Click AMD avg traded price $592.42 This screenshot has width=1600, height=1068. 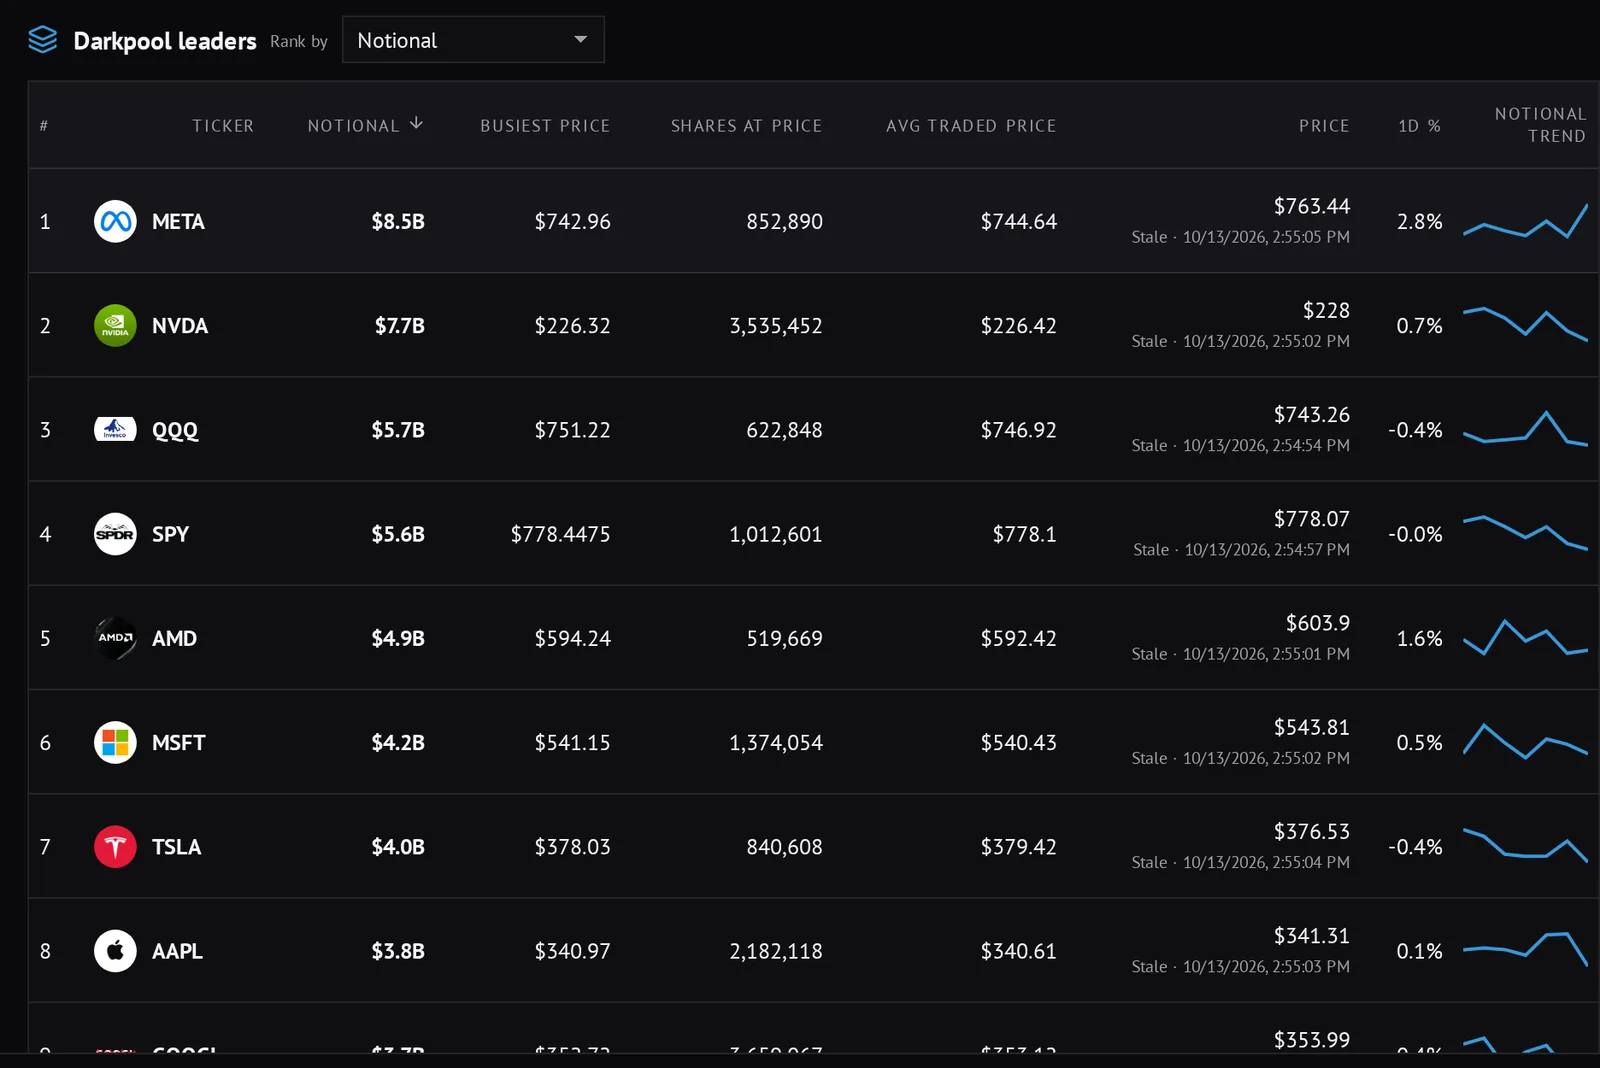pos(1018,638)
